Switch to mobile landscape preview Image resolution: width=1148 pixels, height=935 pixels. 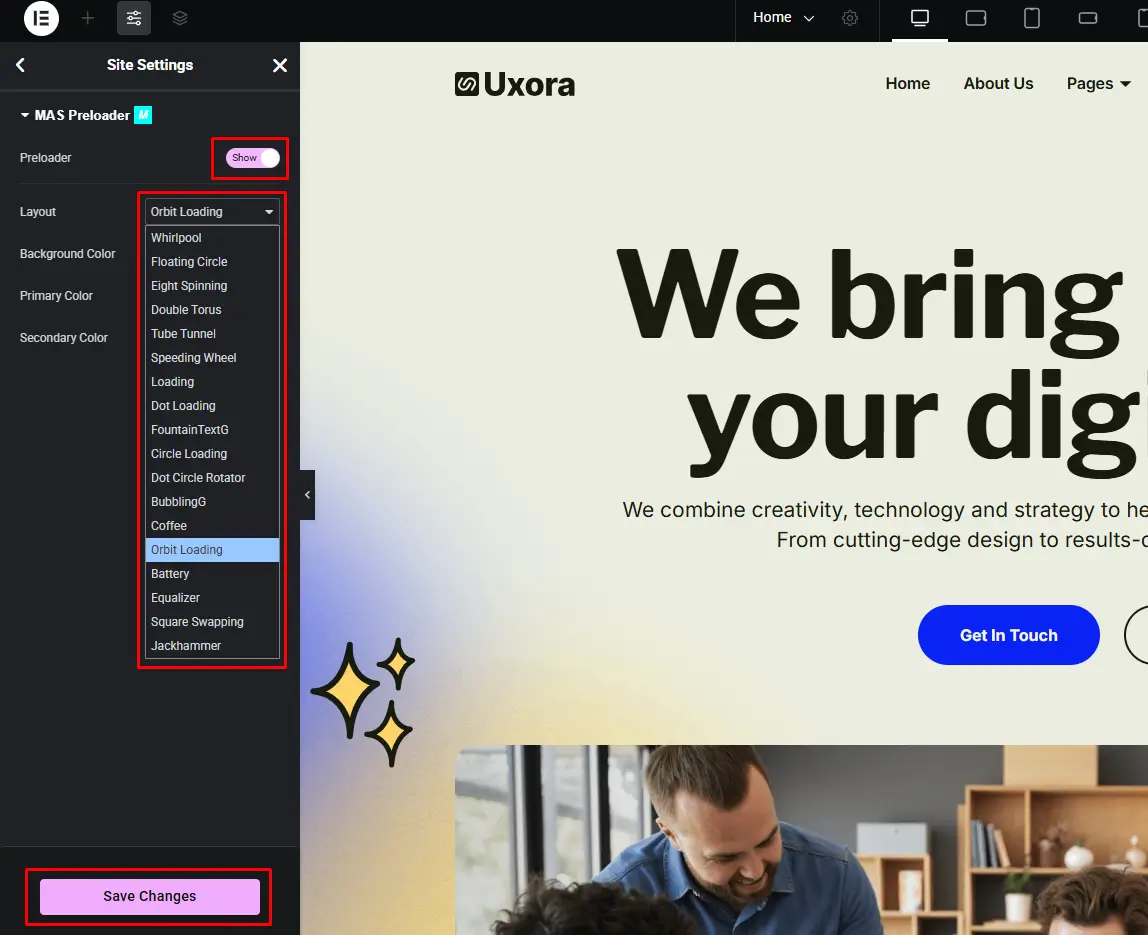coord(1088,18)
